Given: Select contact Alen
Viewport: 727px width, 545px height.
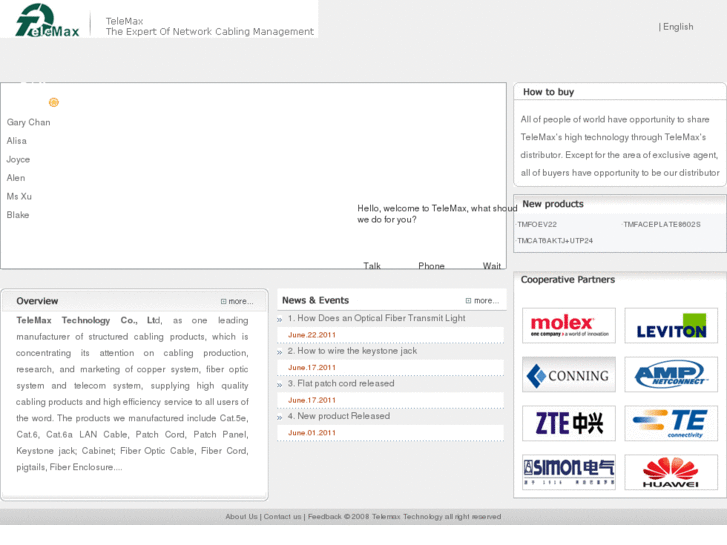Looking at the screenshot, I should [x=16, y=178].
